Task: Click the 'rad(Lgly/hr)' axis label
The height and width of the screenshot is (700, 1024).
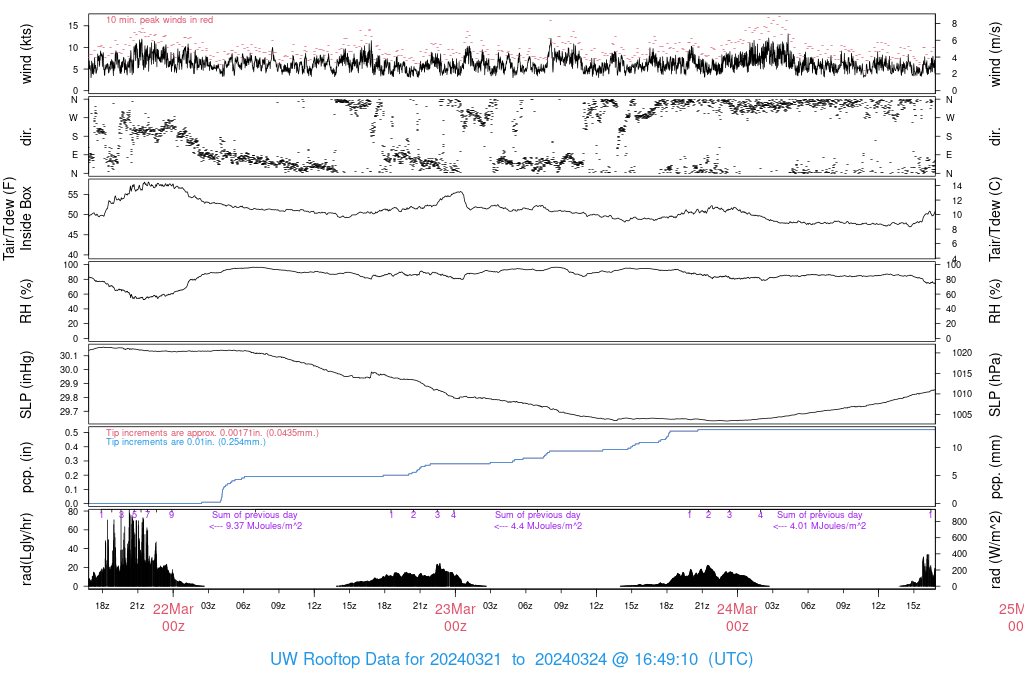Action: (x=26, y=549)
